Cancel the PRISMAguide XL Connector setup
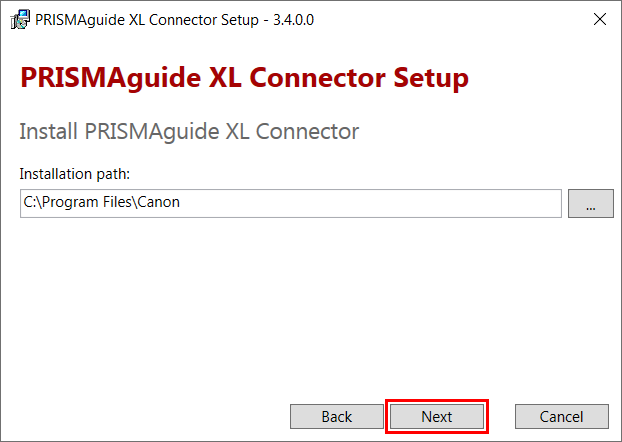Image resolution: width=622 pixels, height=442 pixels. [561, 417]
